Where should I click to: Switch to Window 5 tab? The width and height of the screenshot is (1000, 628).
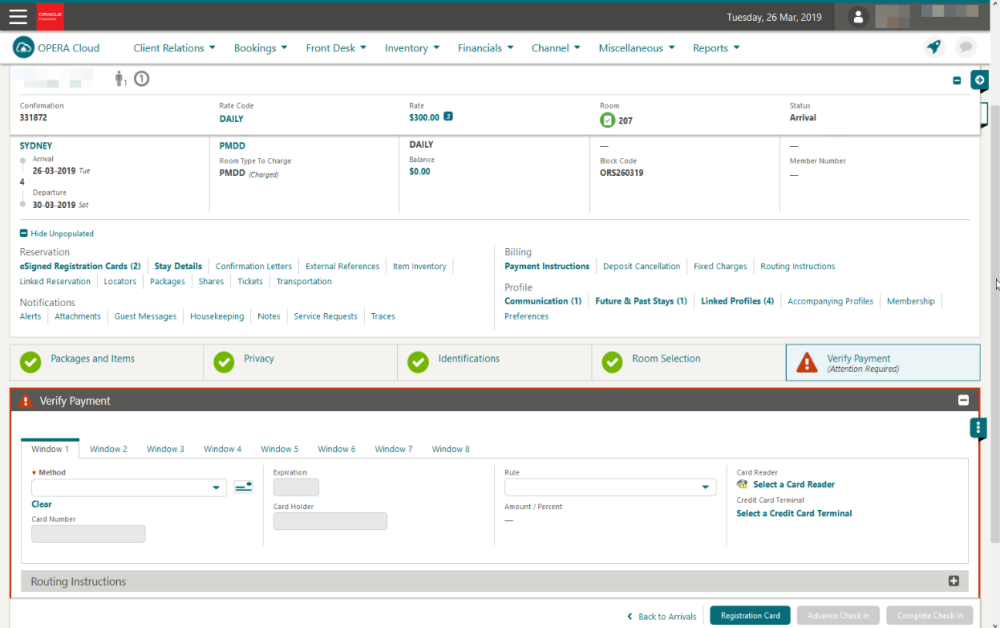coord(279,449)
